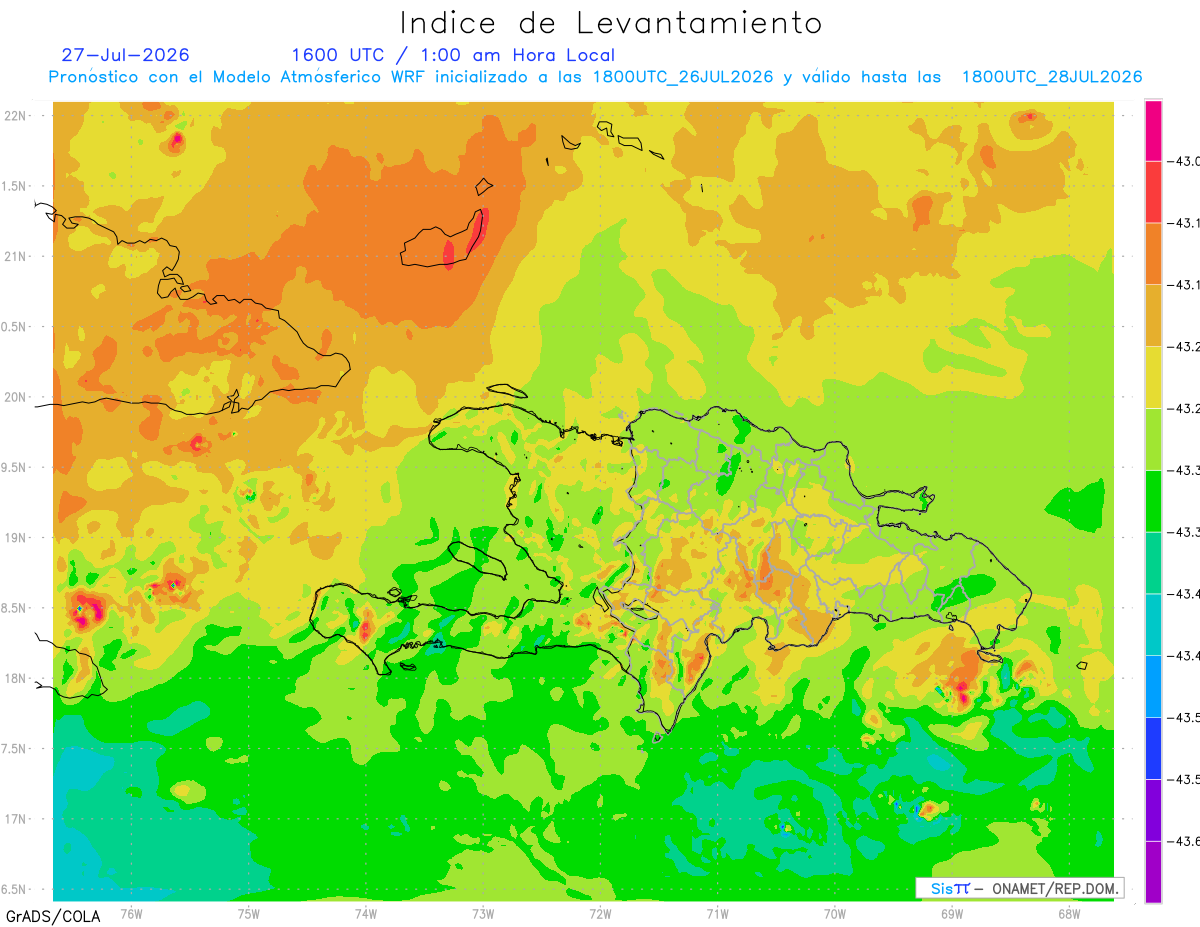
Task: Click the 73W longitude axis label
Action: point(483,913)
